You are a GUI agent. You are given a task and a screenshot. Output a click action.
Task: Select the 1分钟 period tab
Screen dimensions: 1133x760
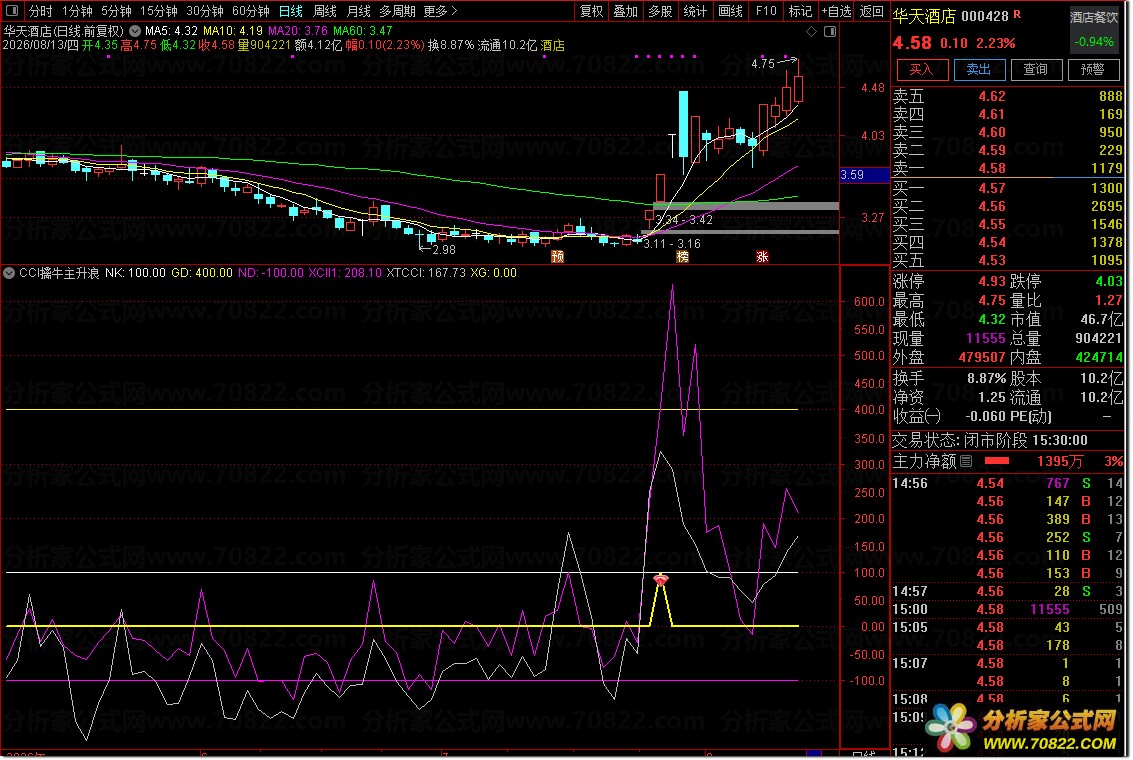(x=77, y=11)
